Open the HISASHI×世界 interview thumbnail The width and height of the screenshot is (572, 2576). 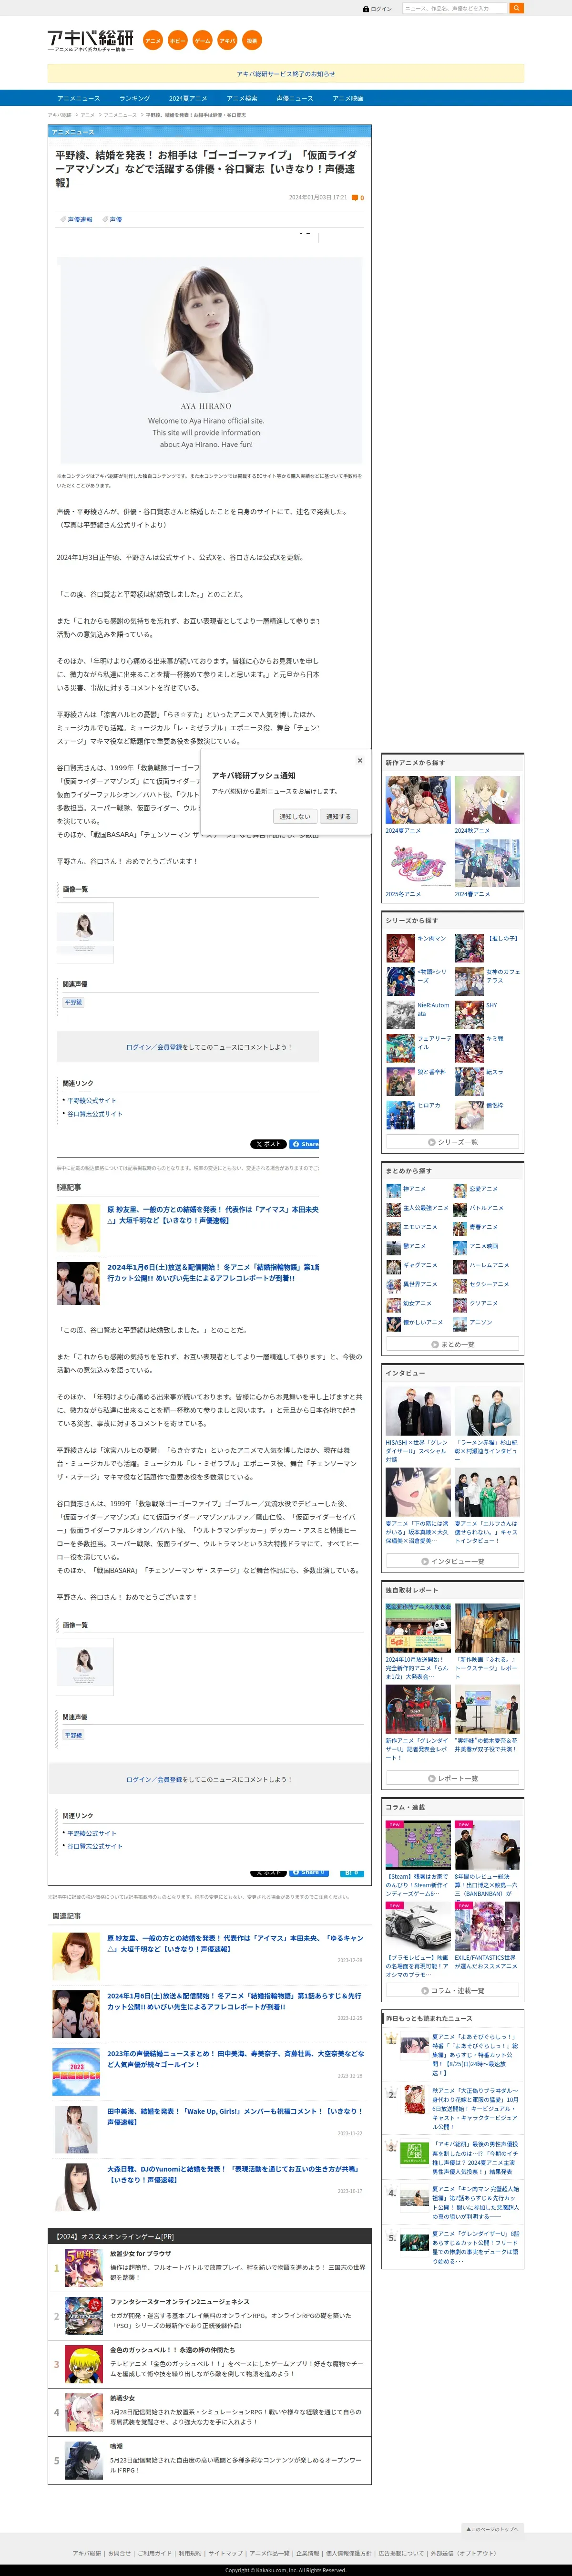point(418,1410)
